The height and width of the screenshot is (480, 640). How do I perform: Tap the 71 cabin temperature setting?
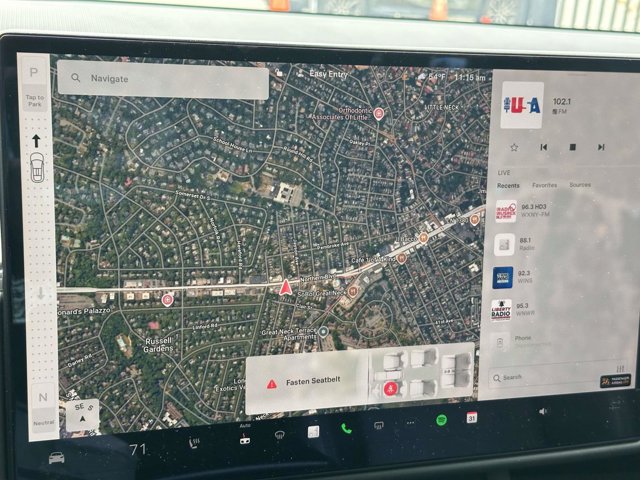(x=138, y=449)
